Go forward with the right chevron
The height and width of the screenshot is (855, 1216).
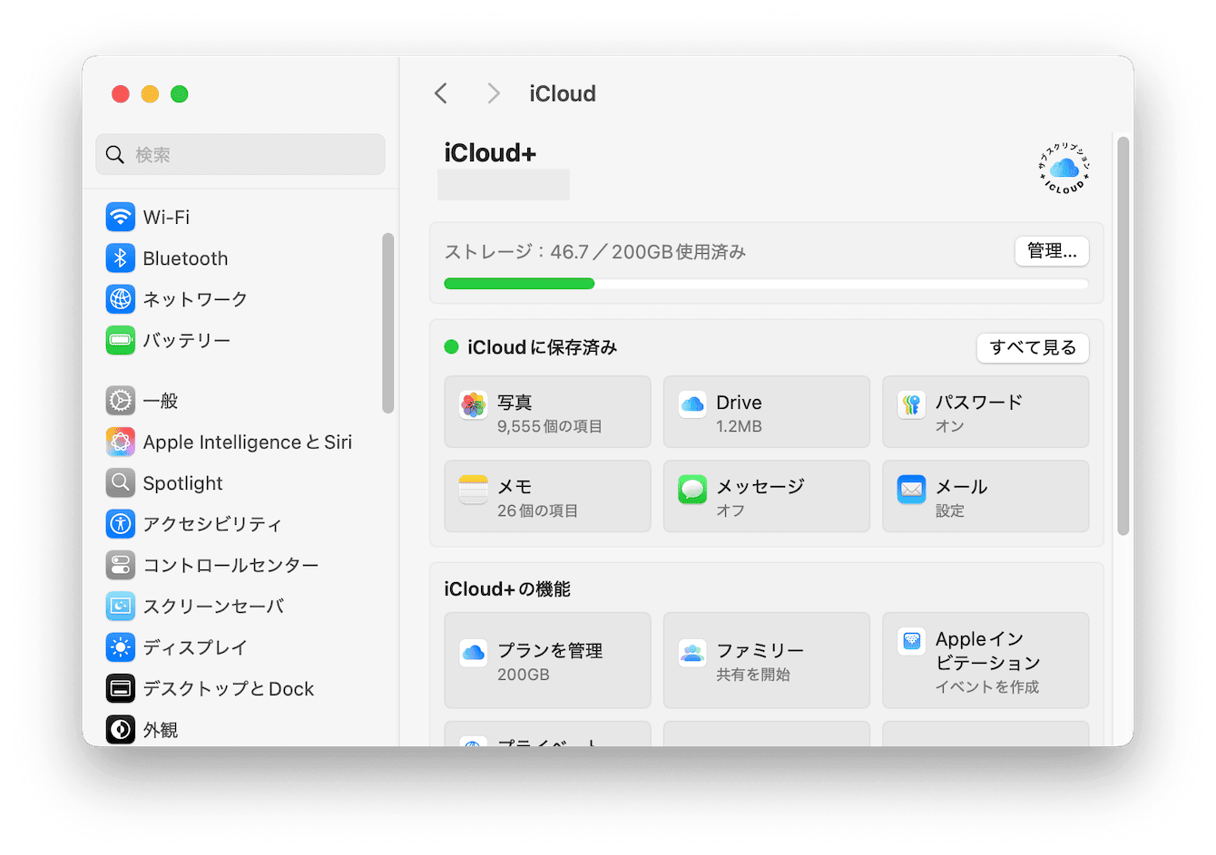tap(493, 93)
